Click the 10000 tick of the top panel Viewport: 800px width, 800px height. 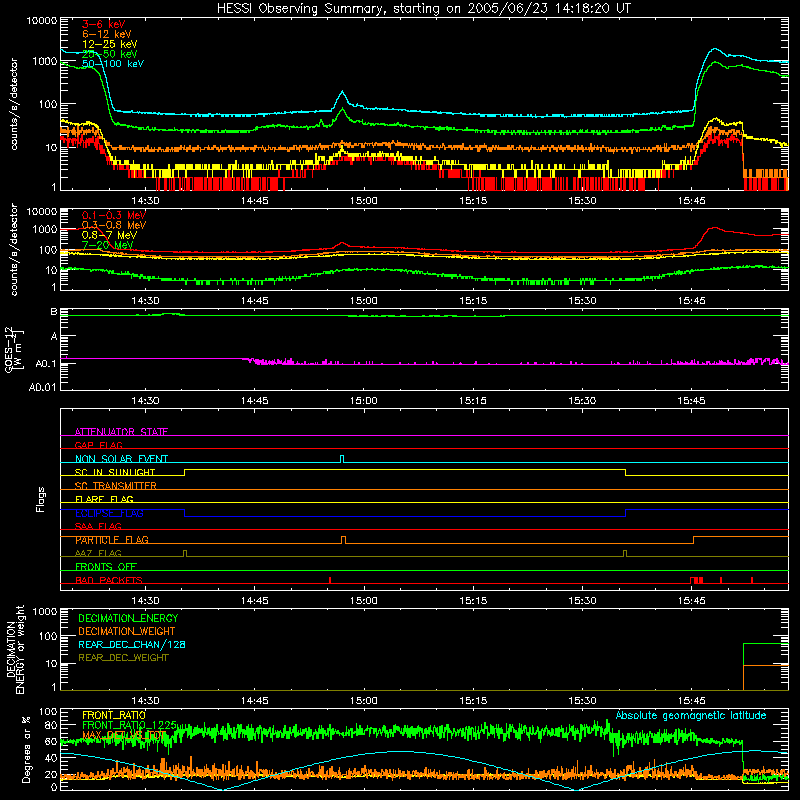(42, 21)
